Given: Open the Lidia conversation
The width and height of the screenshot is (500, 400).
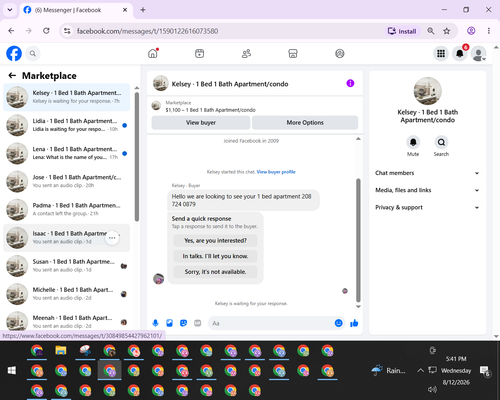Looking at the screenshot, I should 67,125.
